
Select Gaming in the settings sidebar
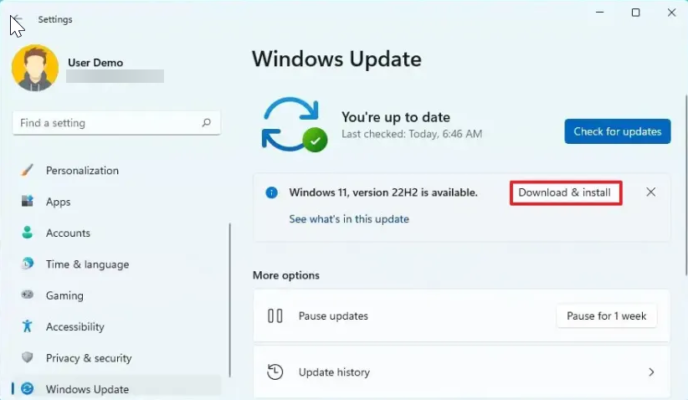pos(64,296)
